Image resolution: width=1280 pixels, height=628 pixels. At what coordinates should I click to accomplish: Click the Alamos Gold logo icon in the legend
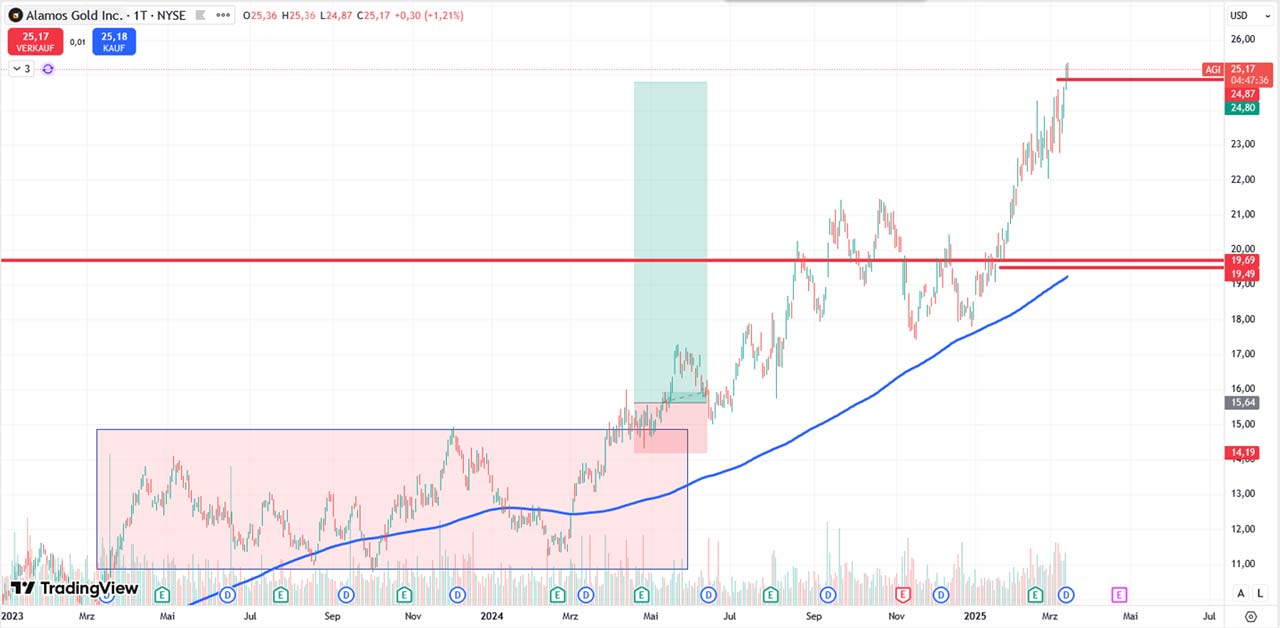[14, 15]
